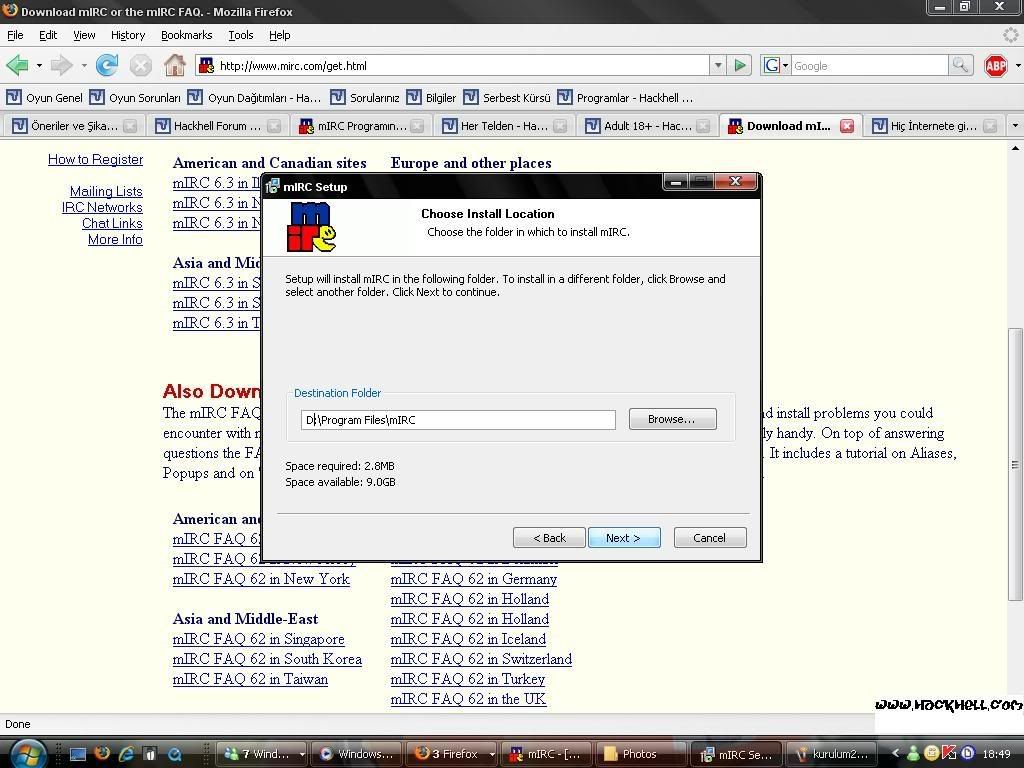The width and height of the screenshot is (1024, 768).
Task: Click the Firefox Back arrow button
Action: coord(17,65)
